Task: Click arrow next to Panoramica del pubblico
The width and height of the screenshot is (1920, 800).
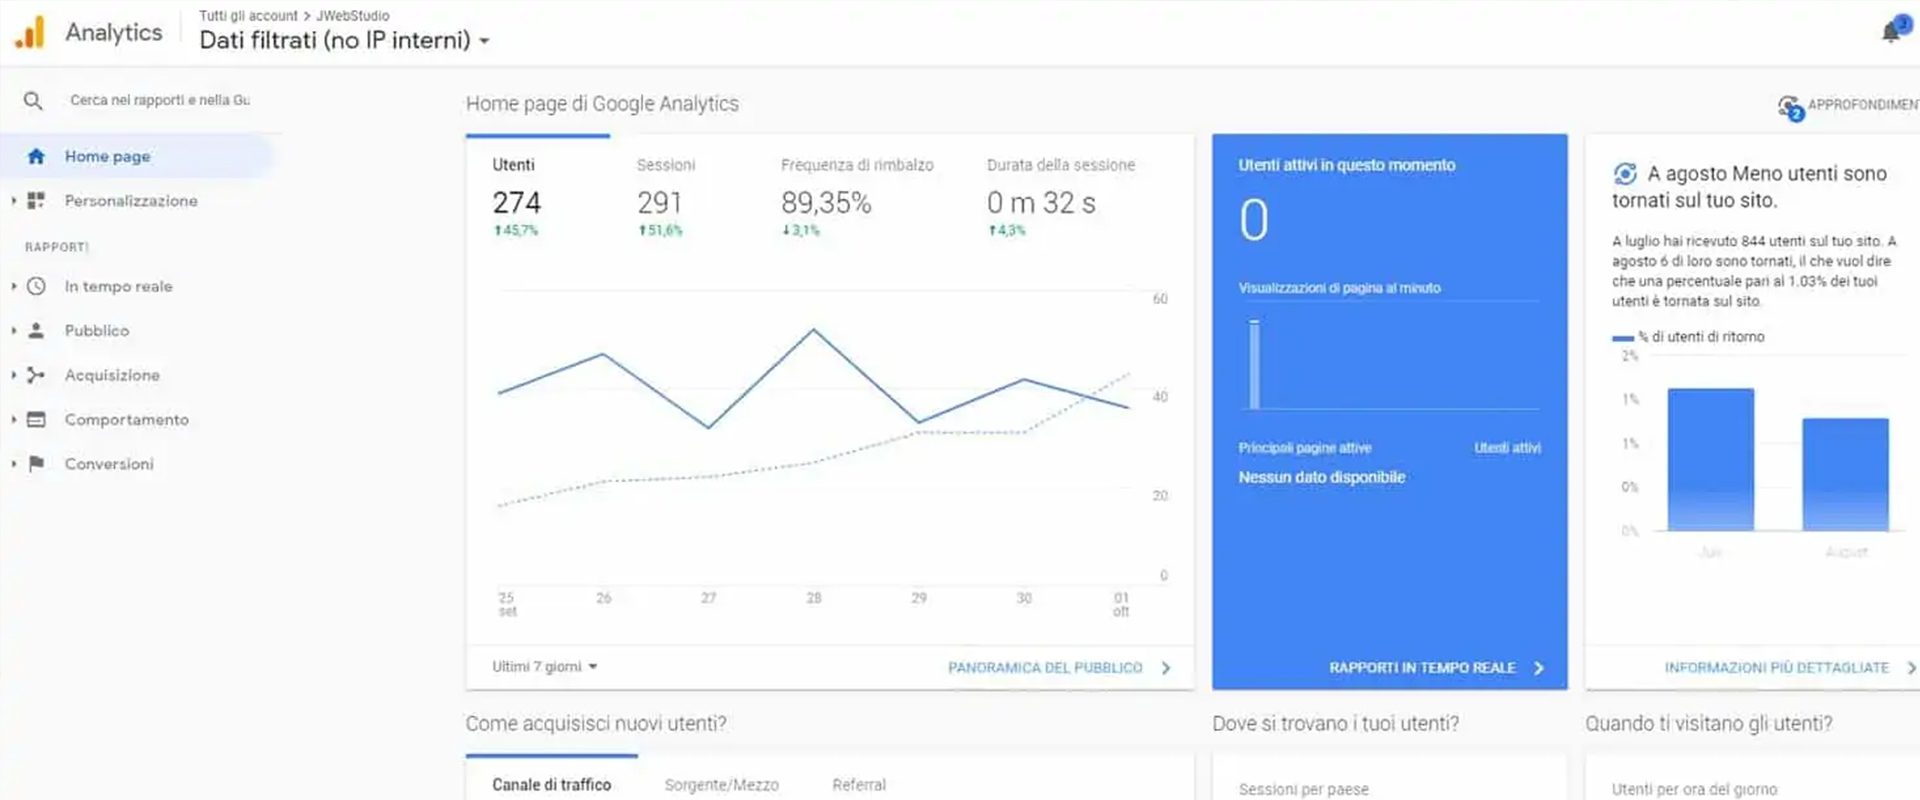Action: tap(1166, 667)
